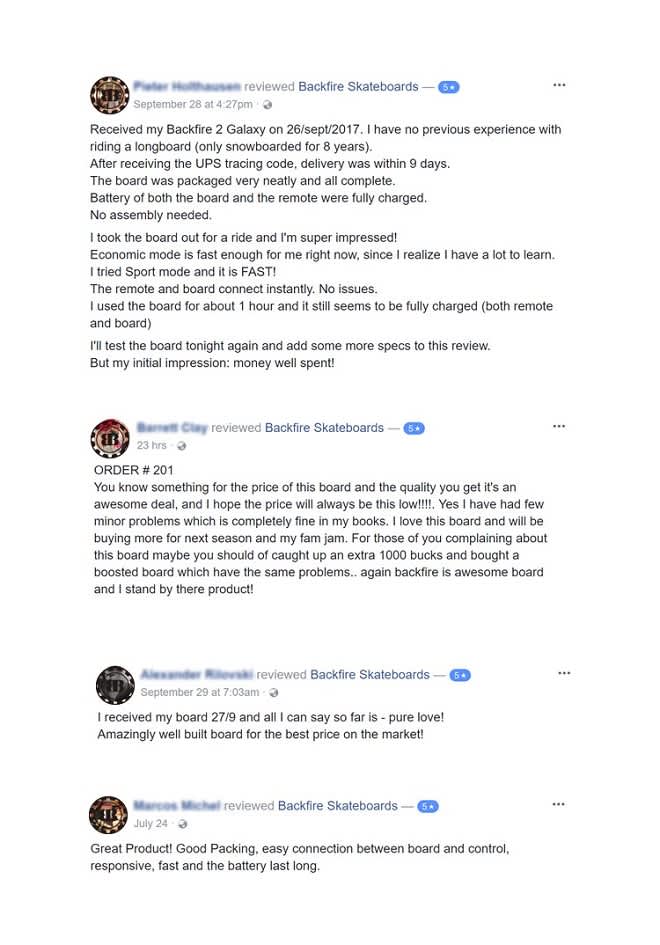Click the profile avatar of the first reviewer
This screenshot has width=660, height=945.
[110, 95]
